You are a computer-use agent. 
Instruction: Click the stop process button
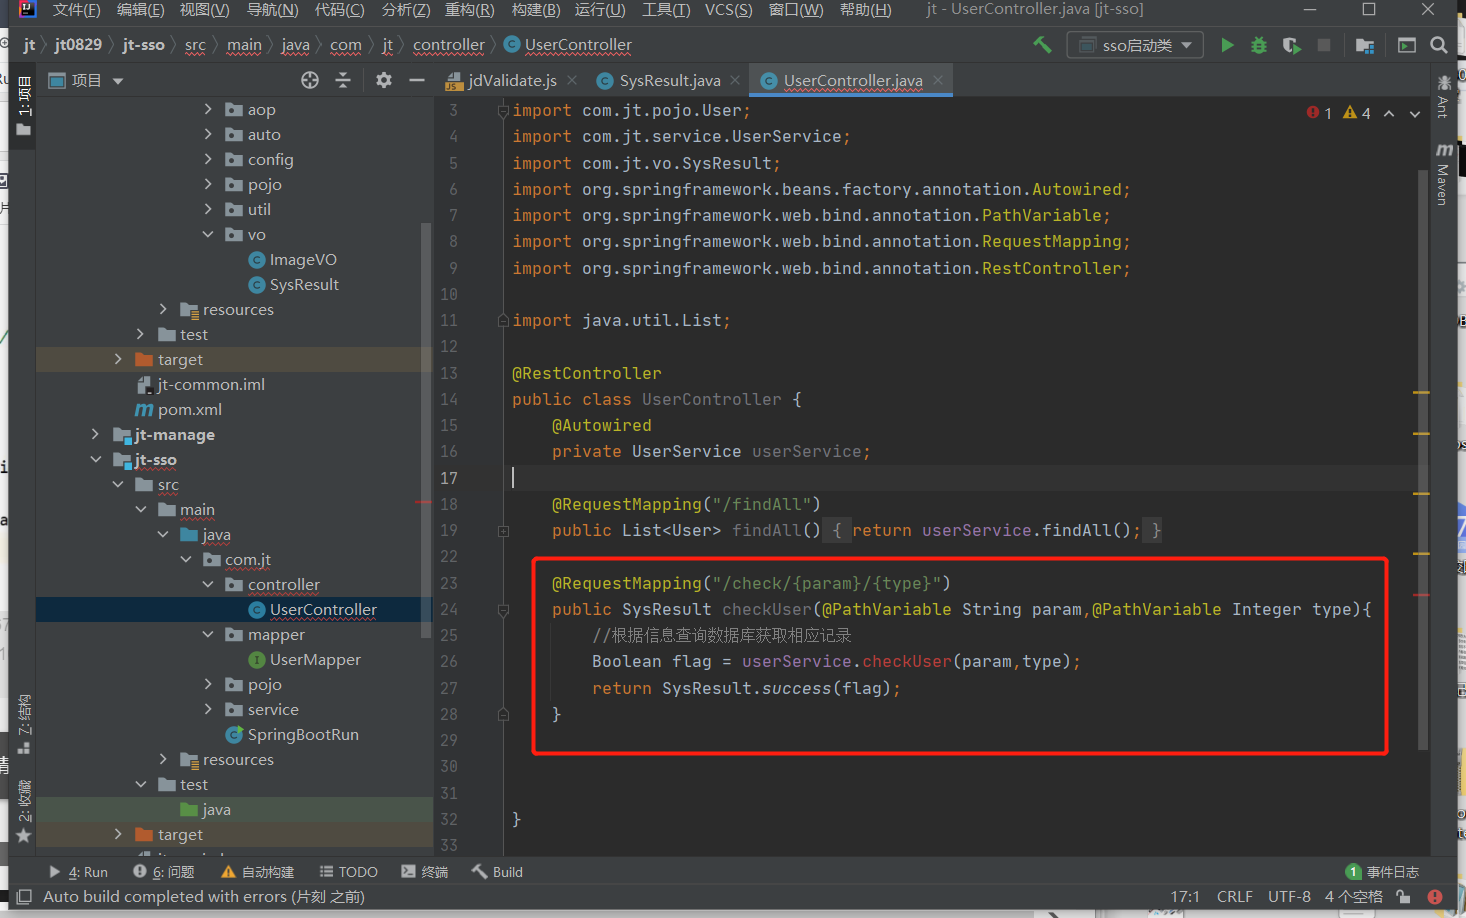[1324, 45]
